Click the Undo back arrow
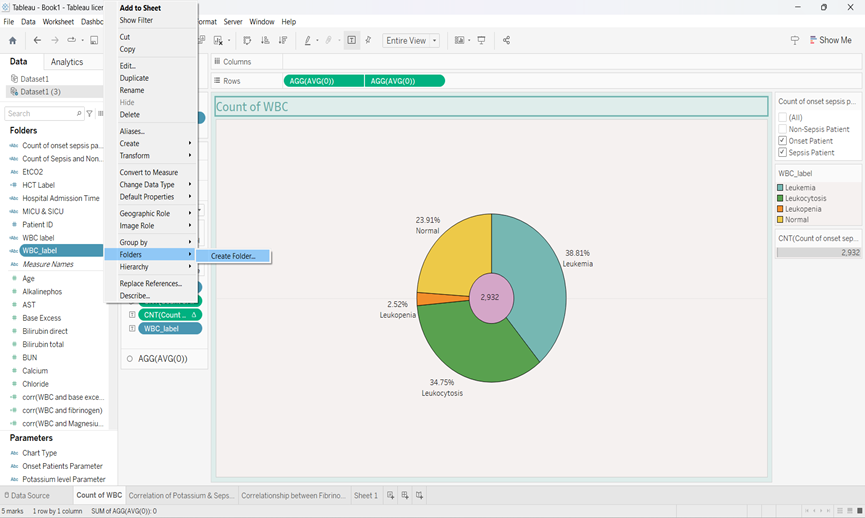Image resolution: width=865 pixels, height=518 pixels. point(38,40)
